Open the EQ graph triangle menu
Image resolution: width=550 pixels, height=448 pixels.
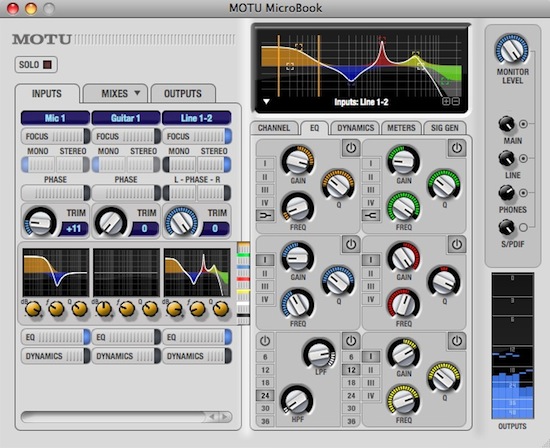[267, 102]
